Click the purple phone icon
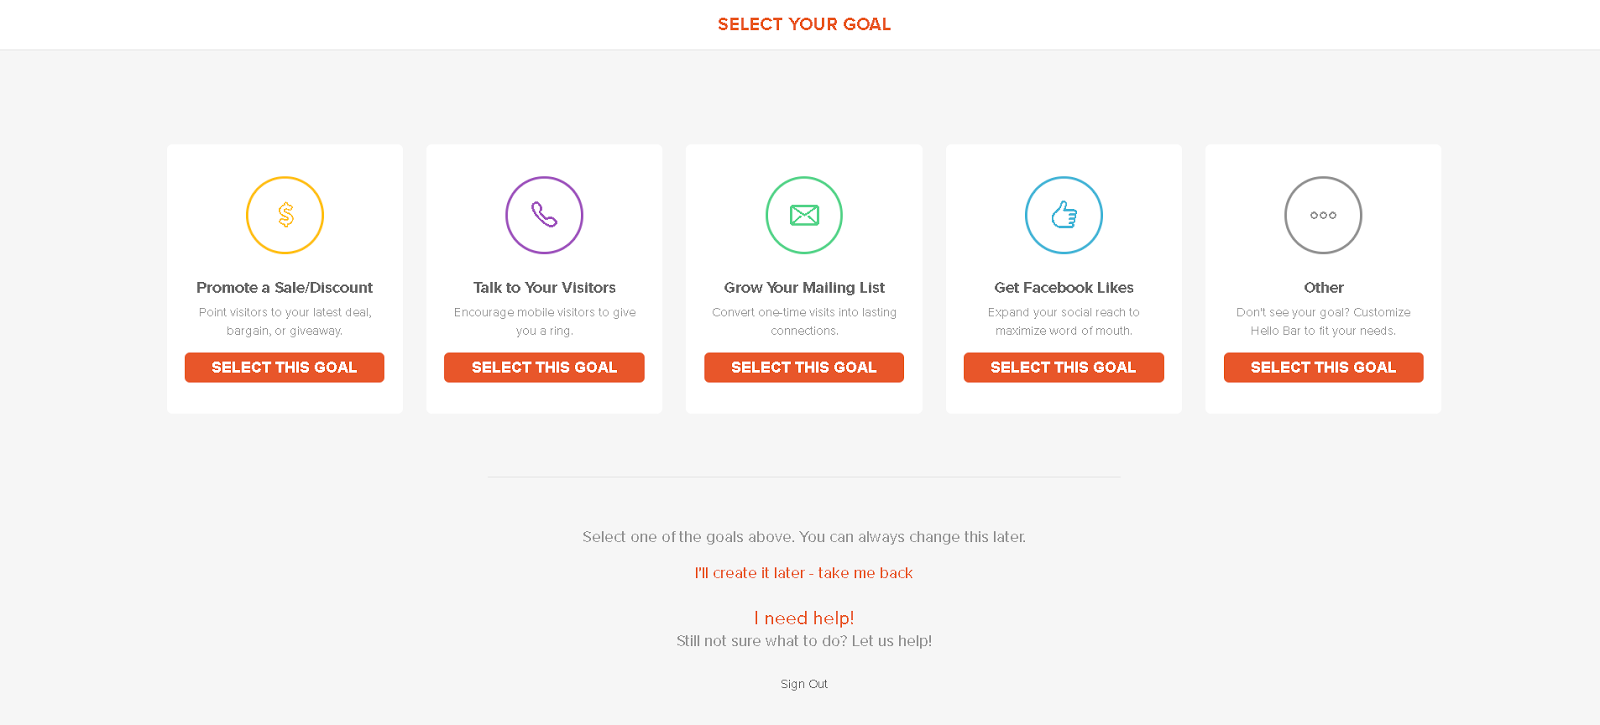The image size is (1600, 725). (544, 215)
